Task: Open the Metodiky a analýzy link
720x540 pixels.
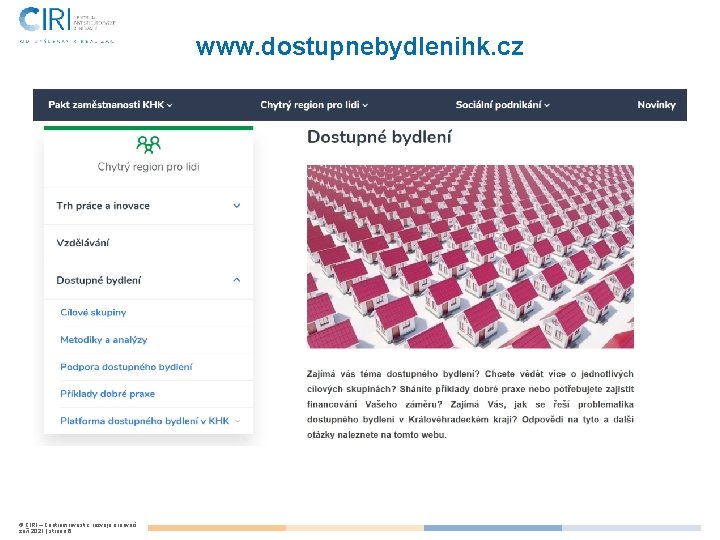Action: 104,340
